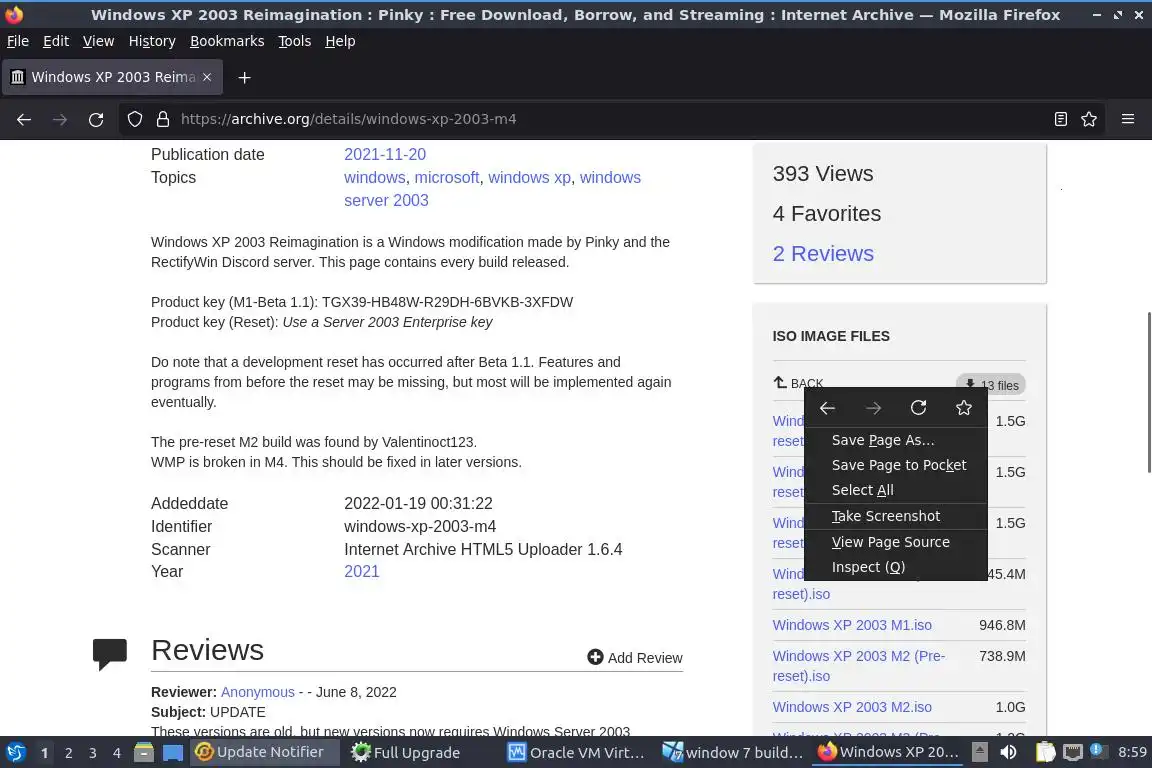The image size is (1152, 768).
Task: Download Windows XP 2003 M2 (Pre-reset).iso
Action: (858, 666)
